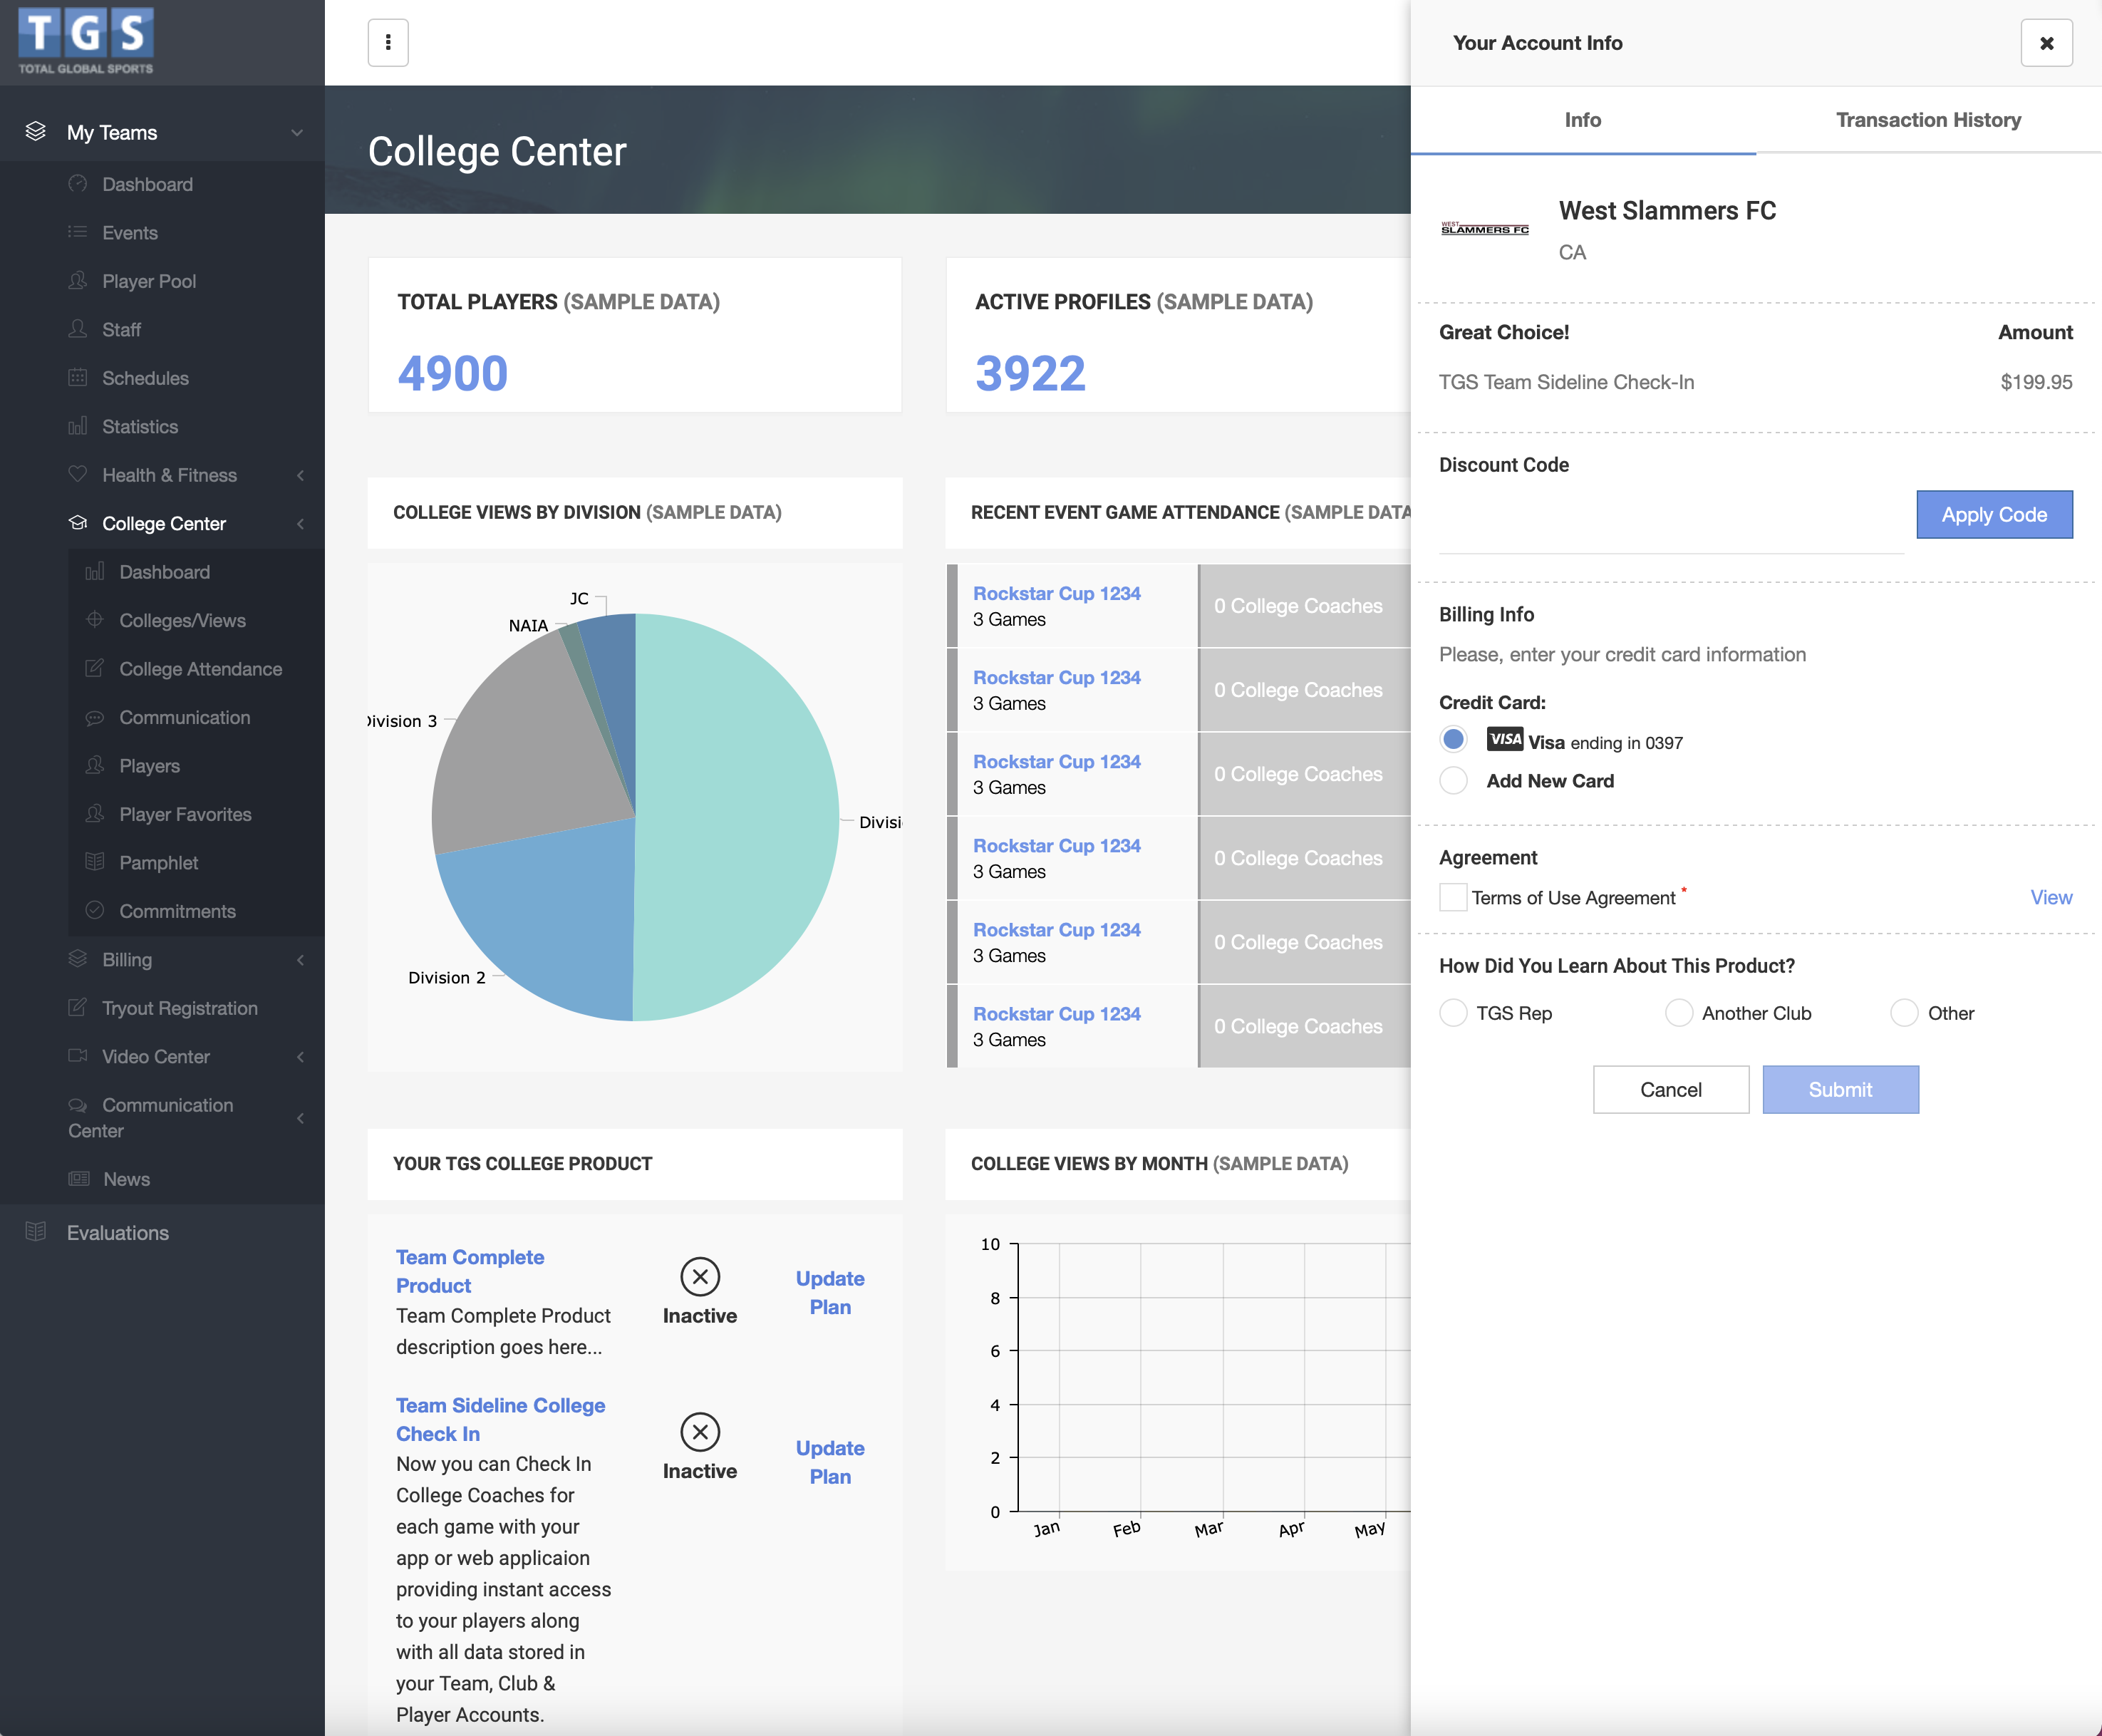This screenshot has width=2102, height=1736.
Task: Open Players in the College Center submenu
Action: pos(150,765)
